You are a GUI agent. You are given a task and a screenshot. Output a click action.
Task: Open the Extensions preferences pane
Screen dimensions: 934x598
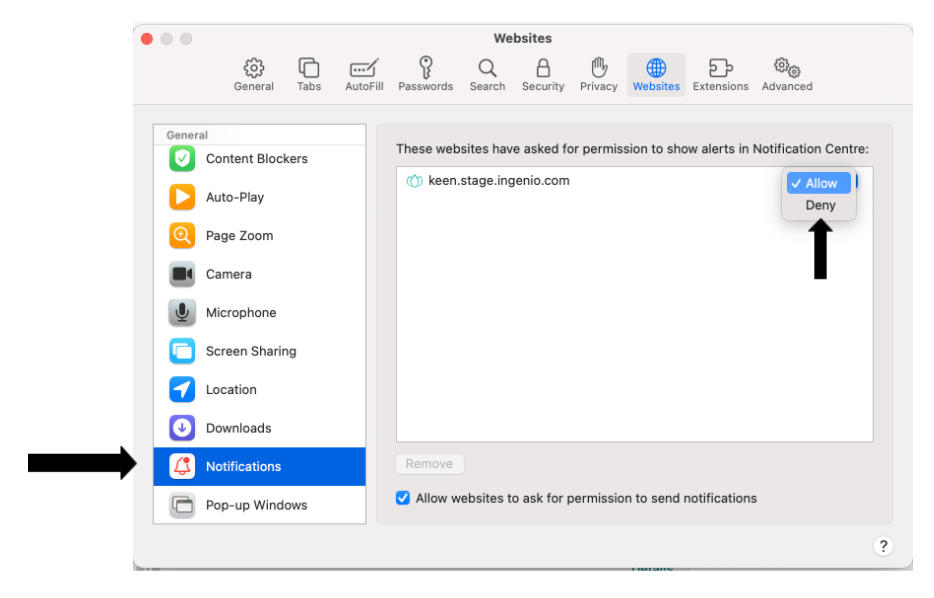720,75
